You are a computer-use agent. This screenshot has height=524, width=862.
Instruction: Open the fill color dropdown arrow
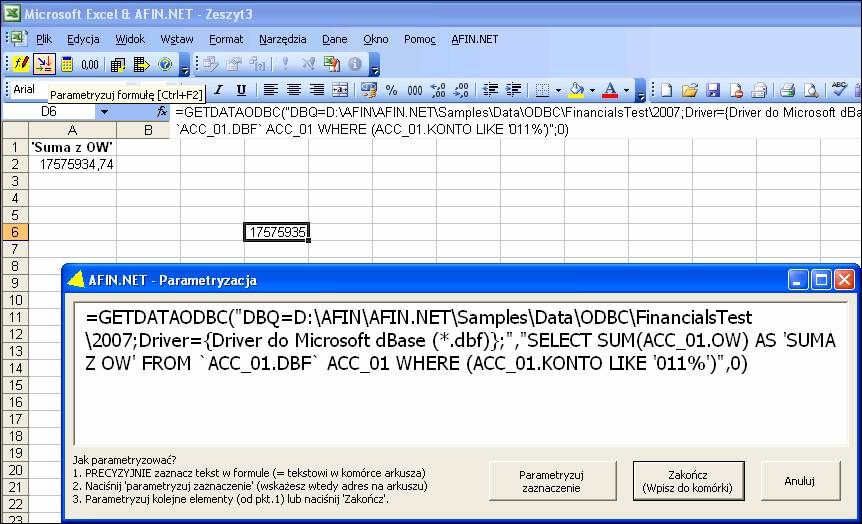click(592, 90)
